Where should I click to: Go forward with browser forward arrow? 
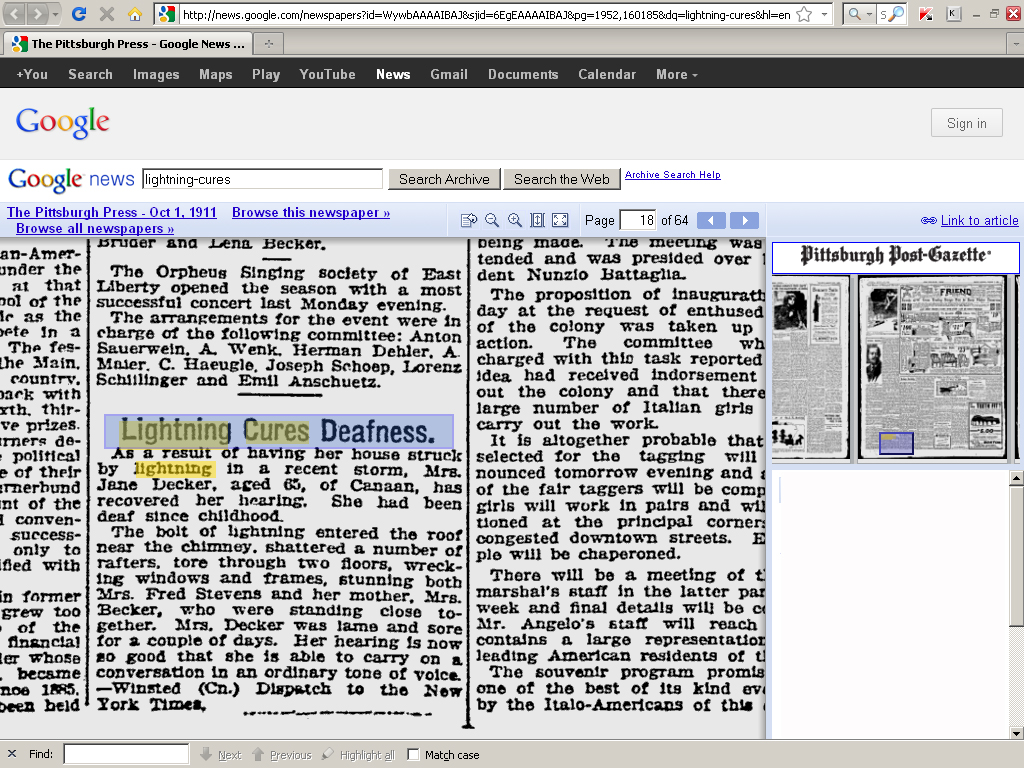(x=37, y=14)
